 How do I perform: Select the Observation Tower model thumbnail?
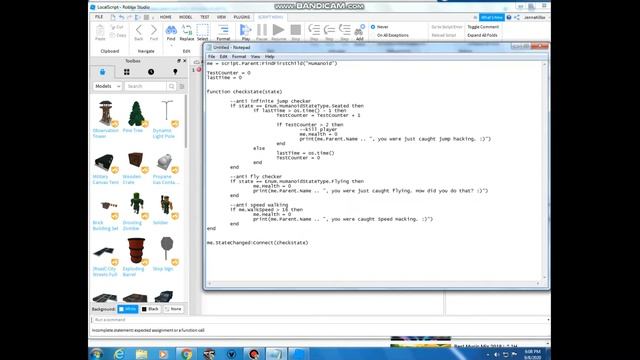pos(105,113)
